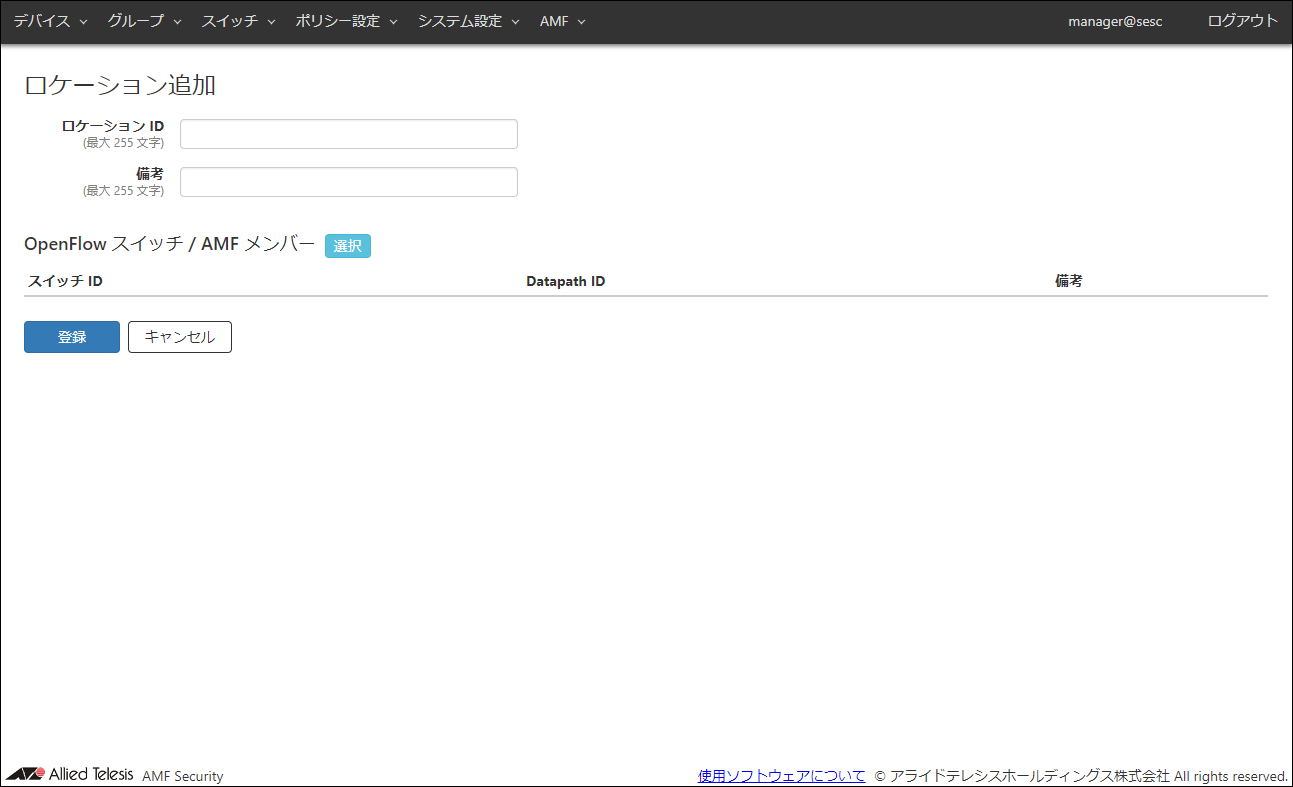Click the ロケーション追加 page heading

pos(120,85)
